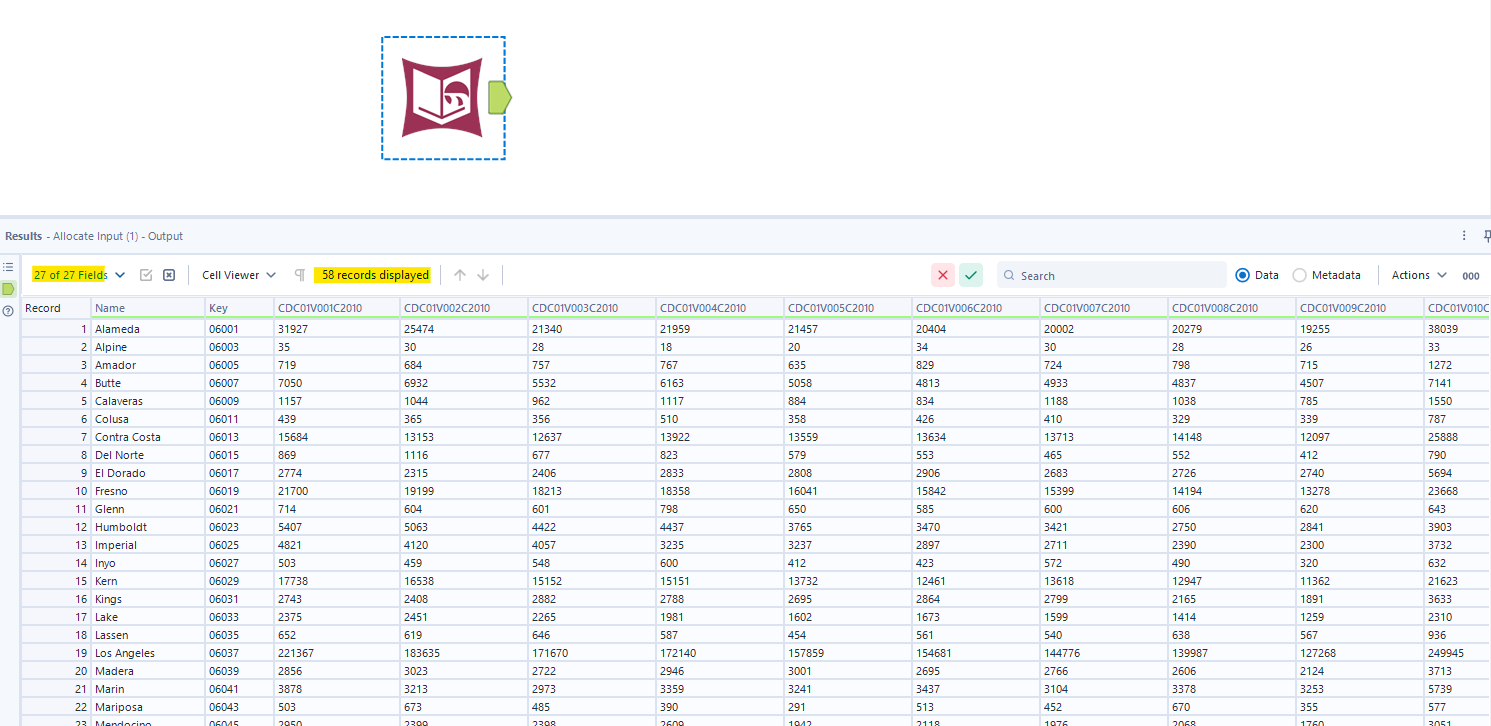The width and height of the screenshot is (1491, 726).
Task: Select the Alpine name cell
Action: (148, 347)
